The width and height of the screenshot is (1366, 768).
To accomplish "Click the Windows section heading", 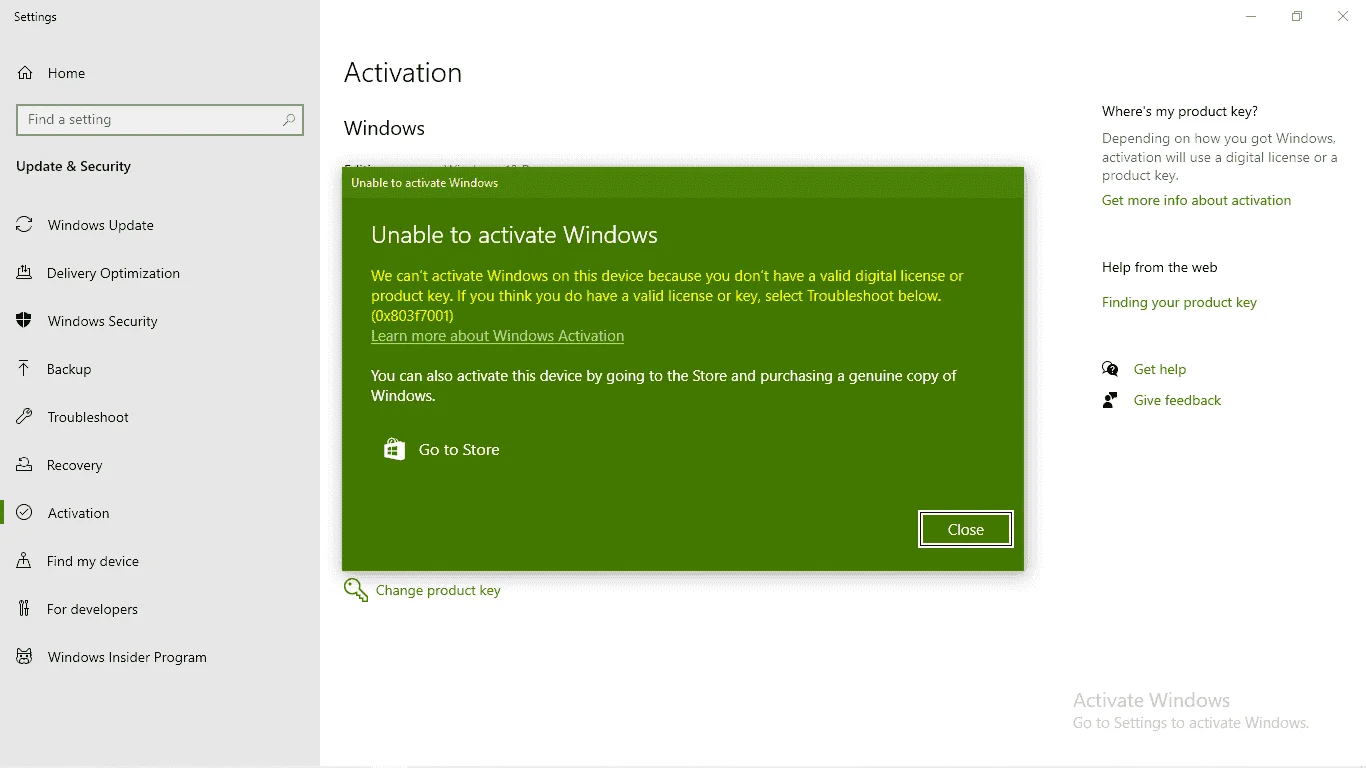I will 384,128.
